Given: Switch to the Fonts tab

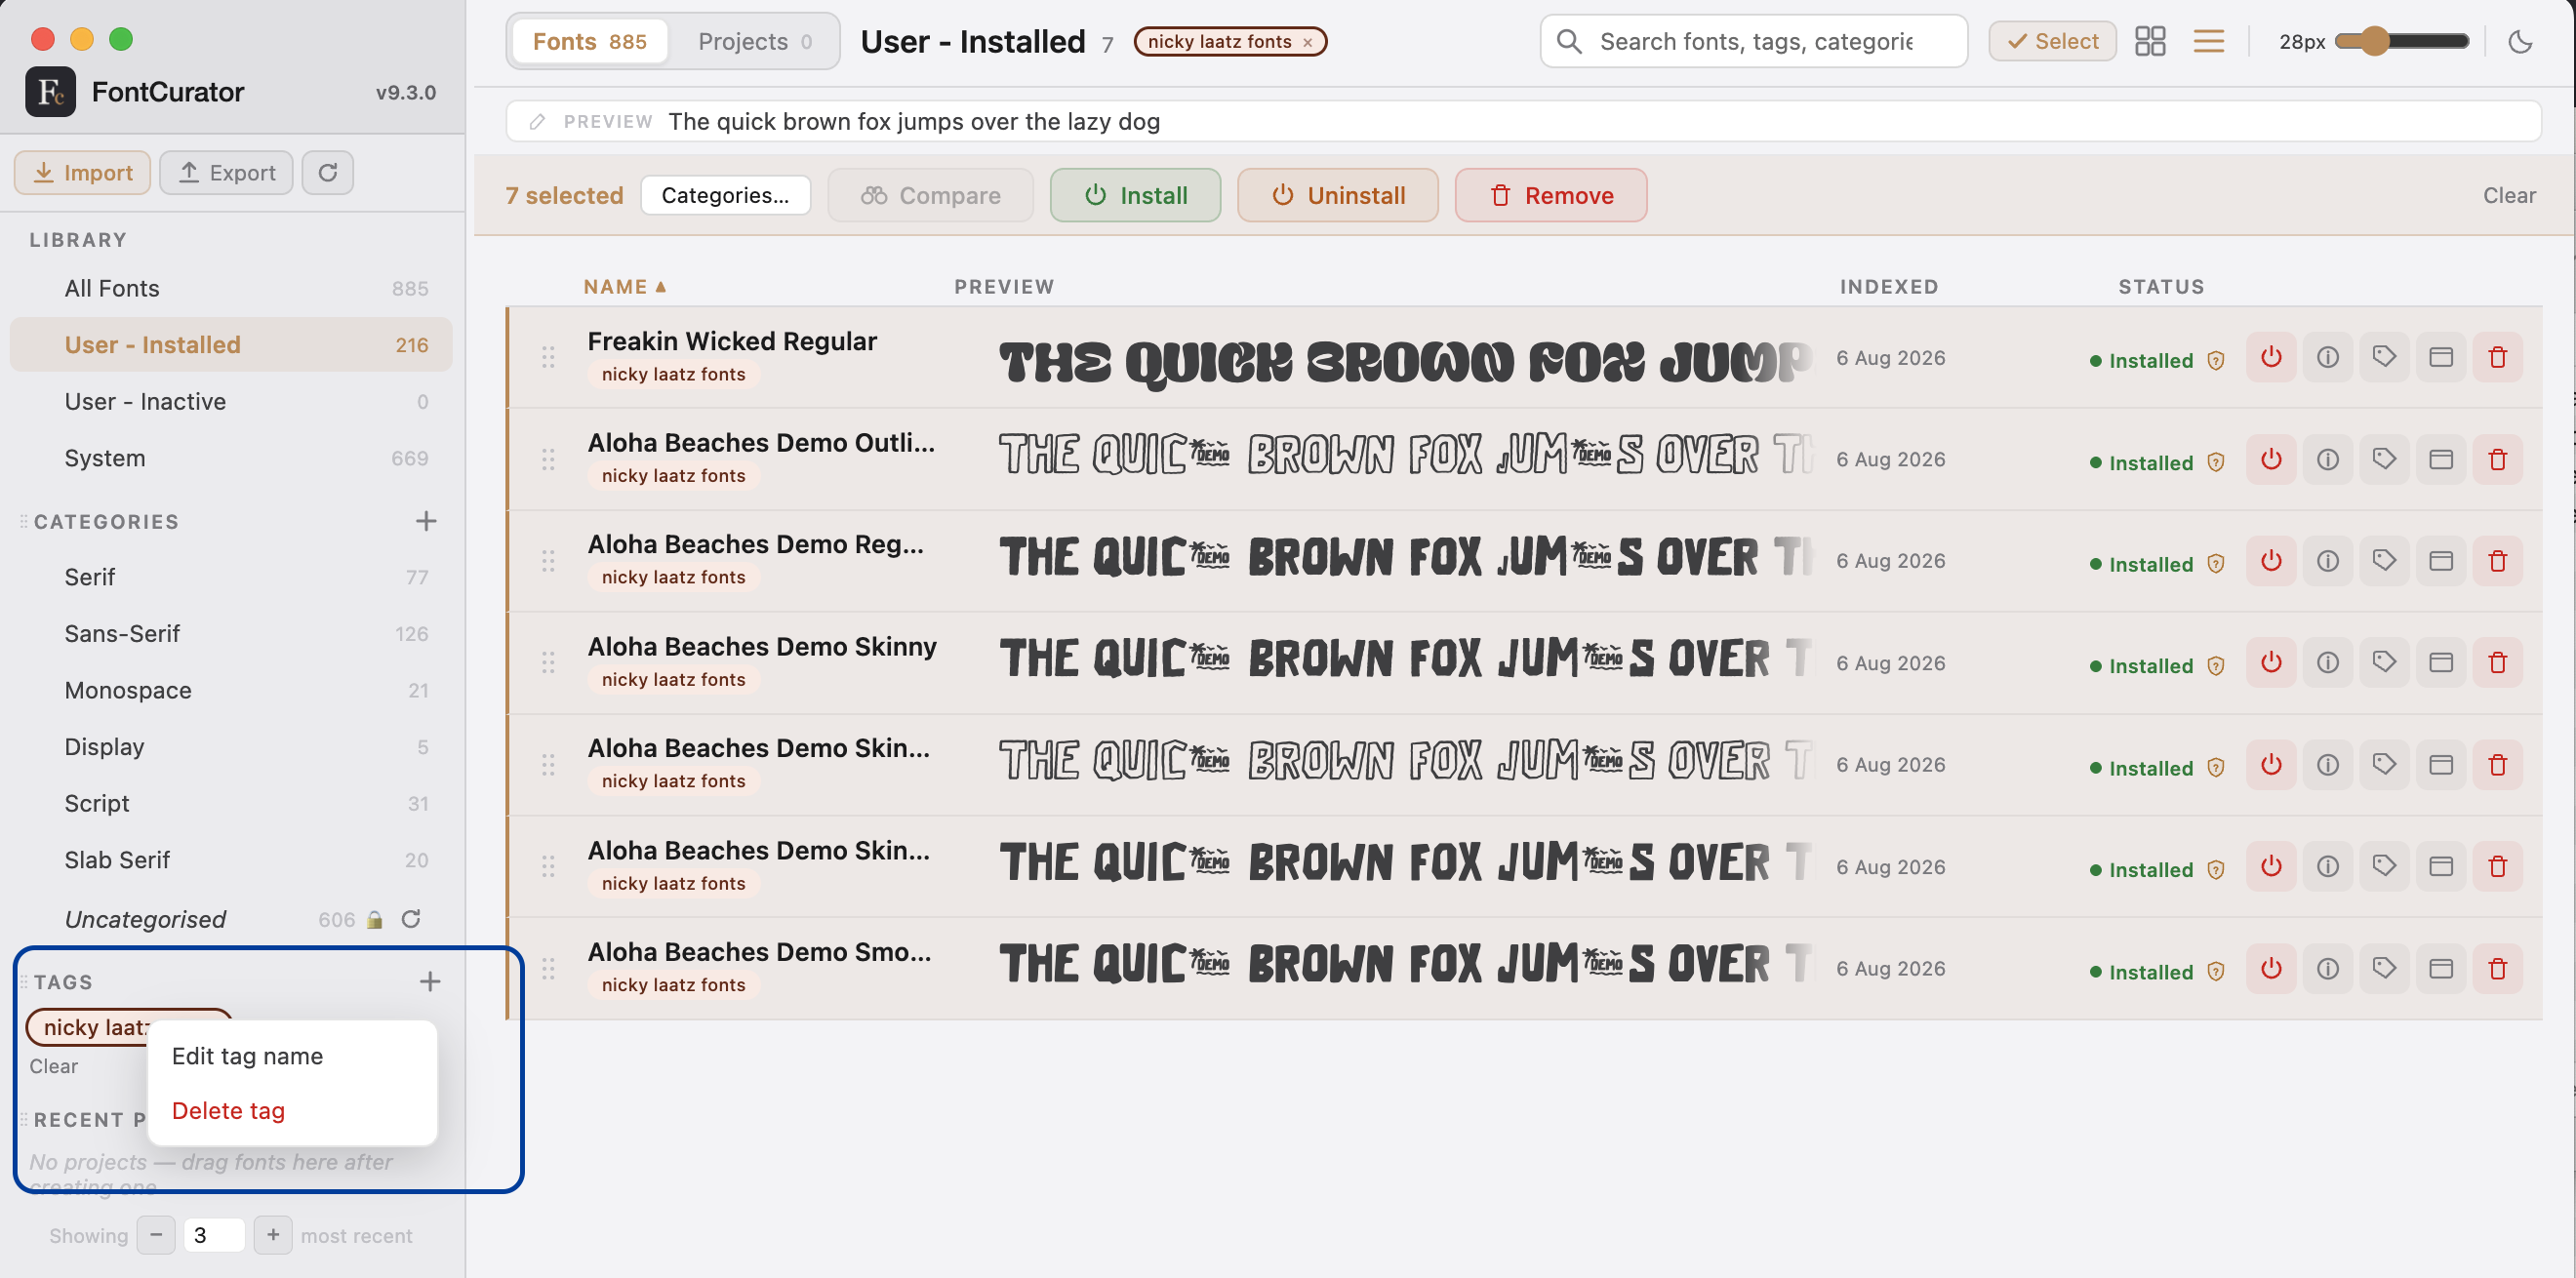Looking at the screenshot, I should 589,41.
